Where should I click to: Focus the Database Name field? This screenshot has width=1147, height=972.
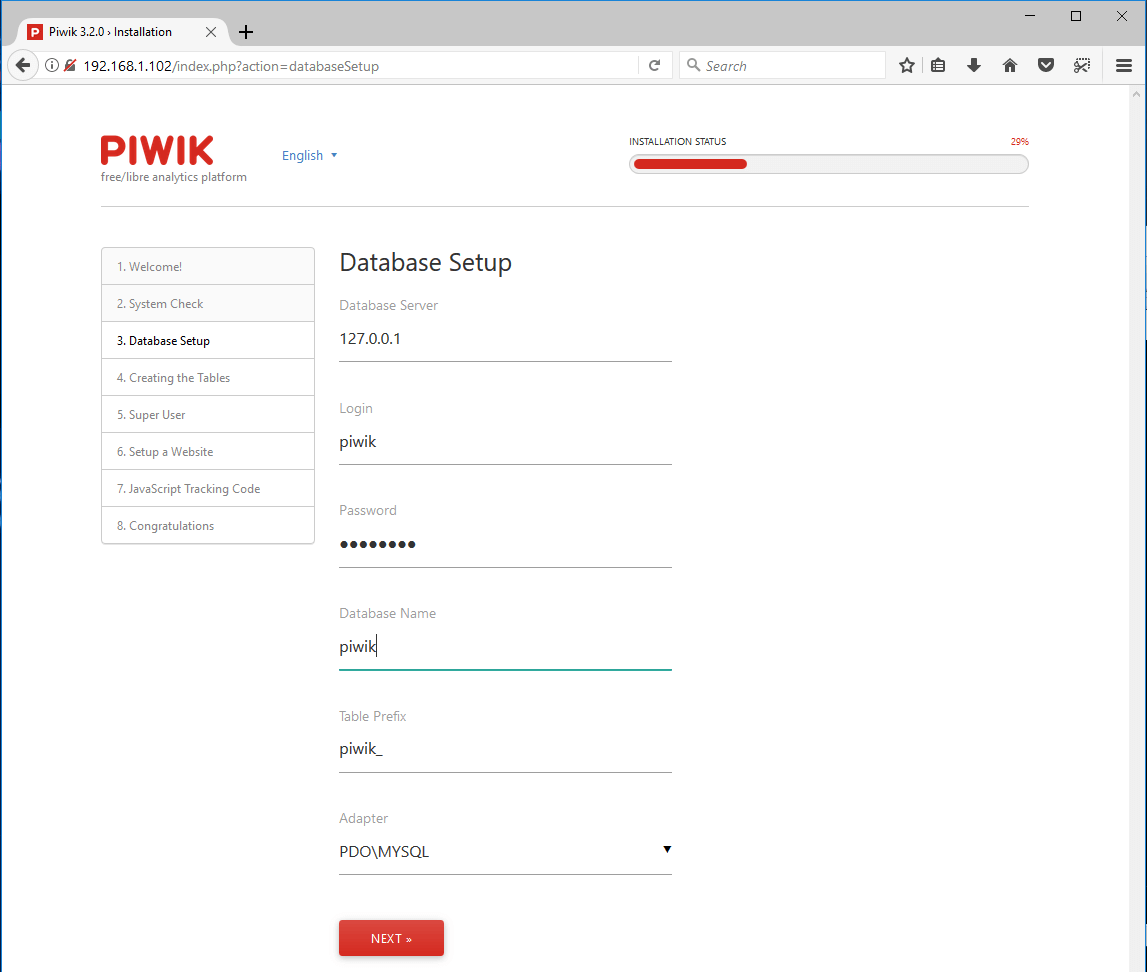505,647
